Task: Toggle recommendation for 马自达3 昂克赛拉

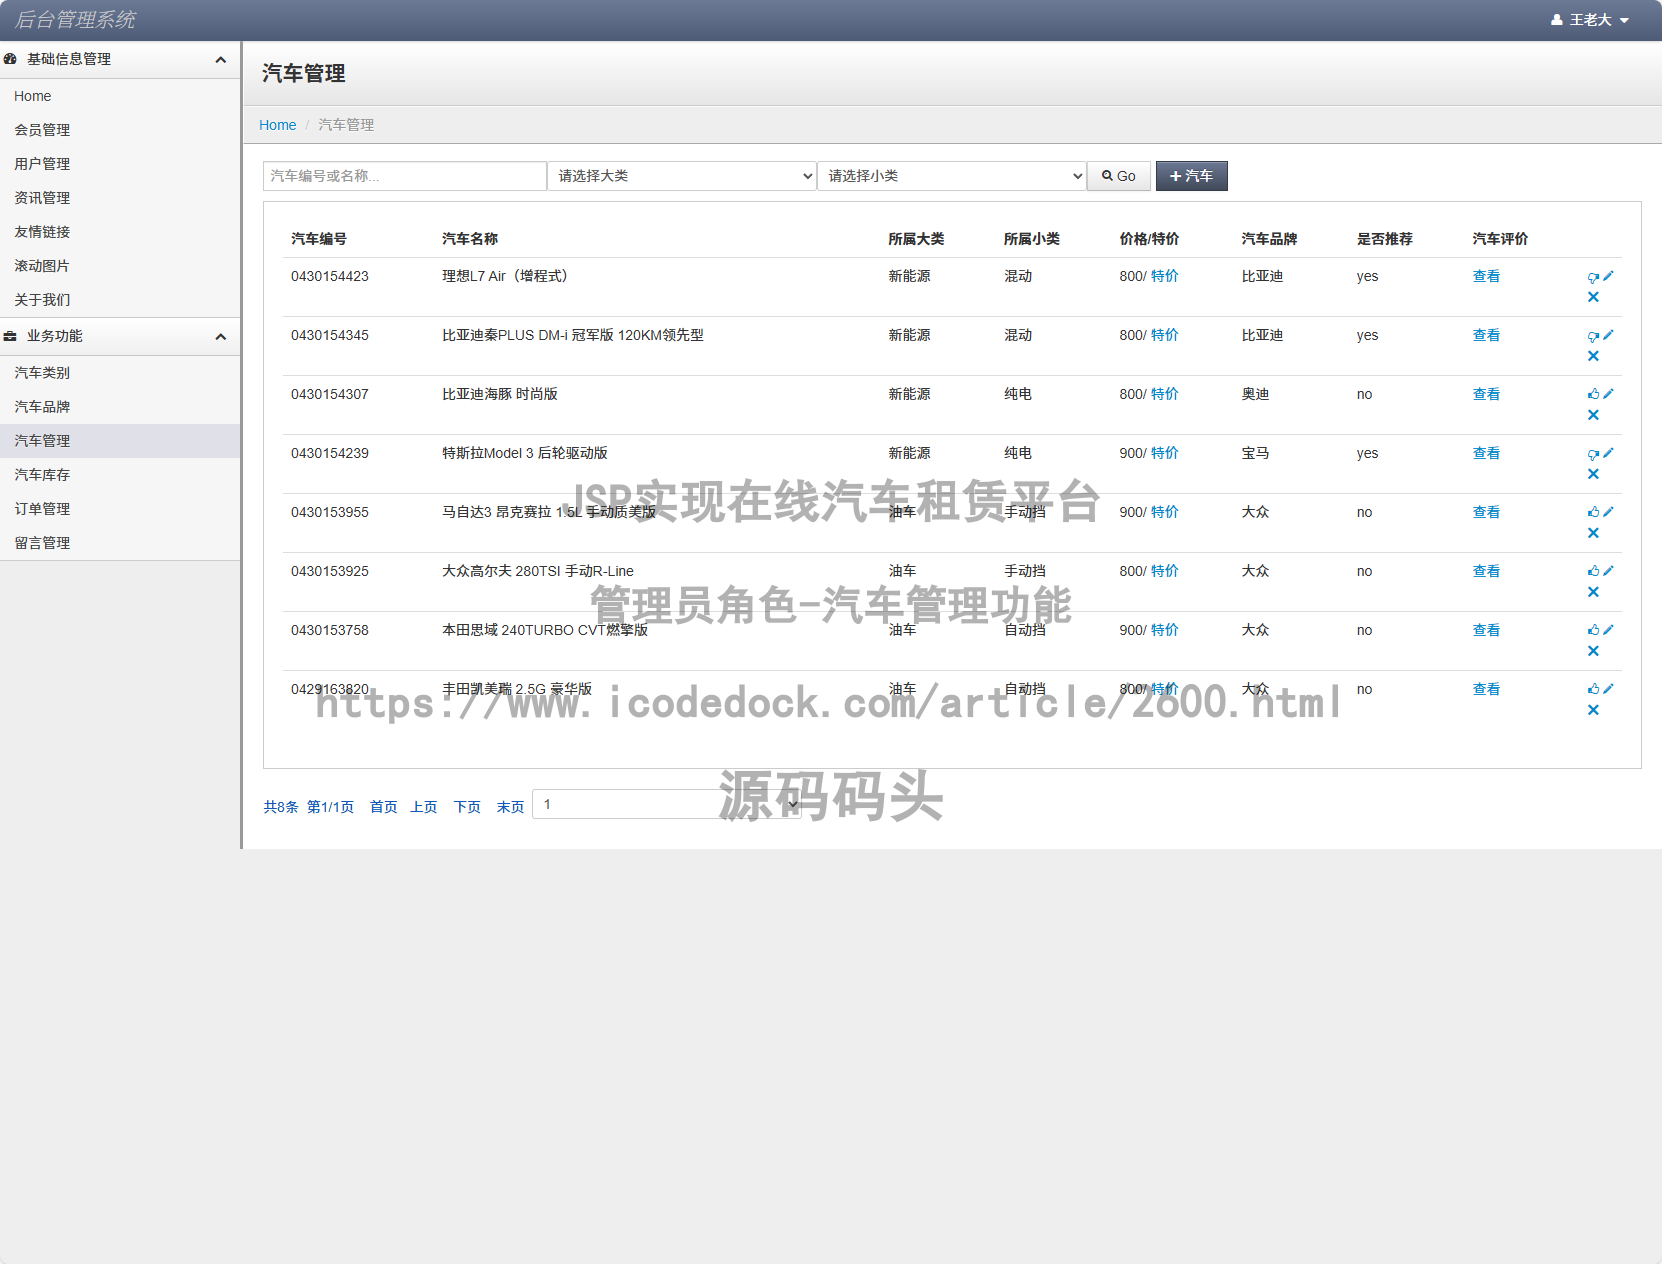Action: (x=1592, y=511)
